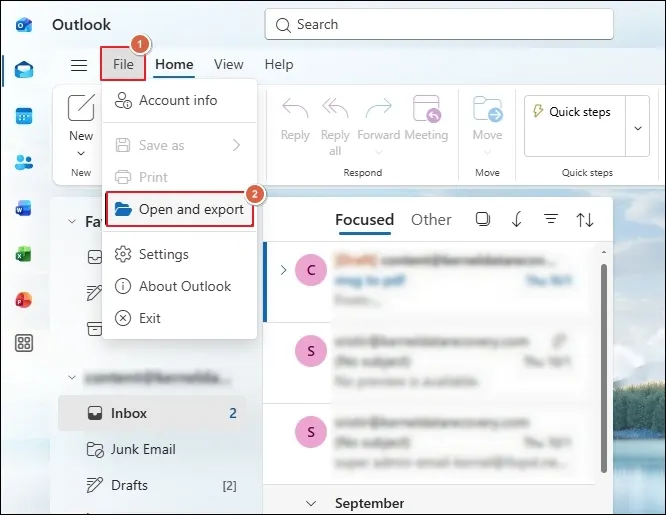Expand the first conversation thread chevron
Image resolution: width=666 pixels, height=515 pixels.
point(283,270)
